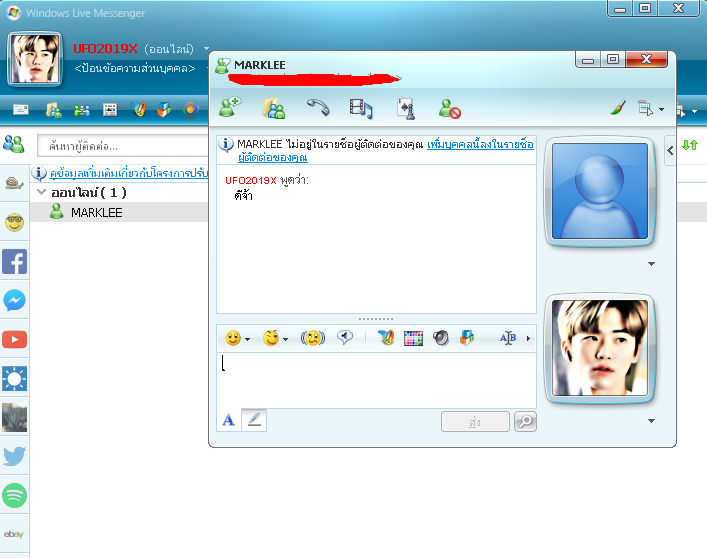Image resolution: width=707 pixels, height=558 pixels.
Task: Open font settings with blue A icon
Action: click(229, 420)
